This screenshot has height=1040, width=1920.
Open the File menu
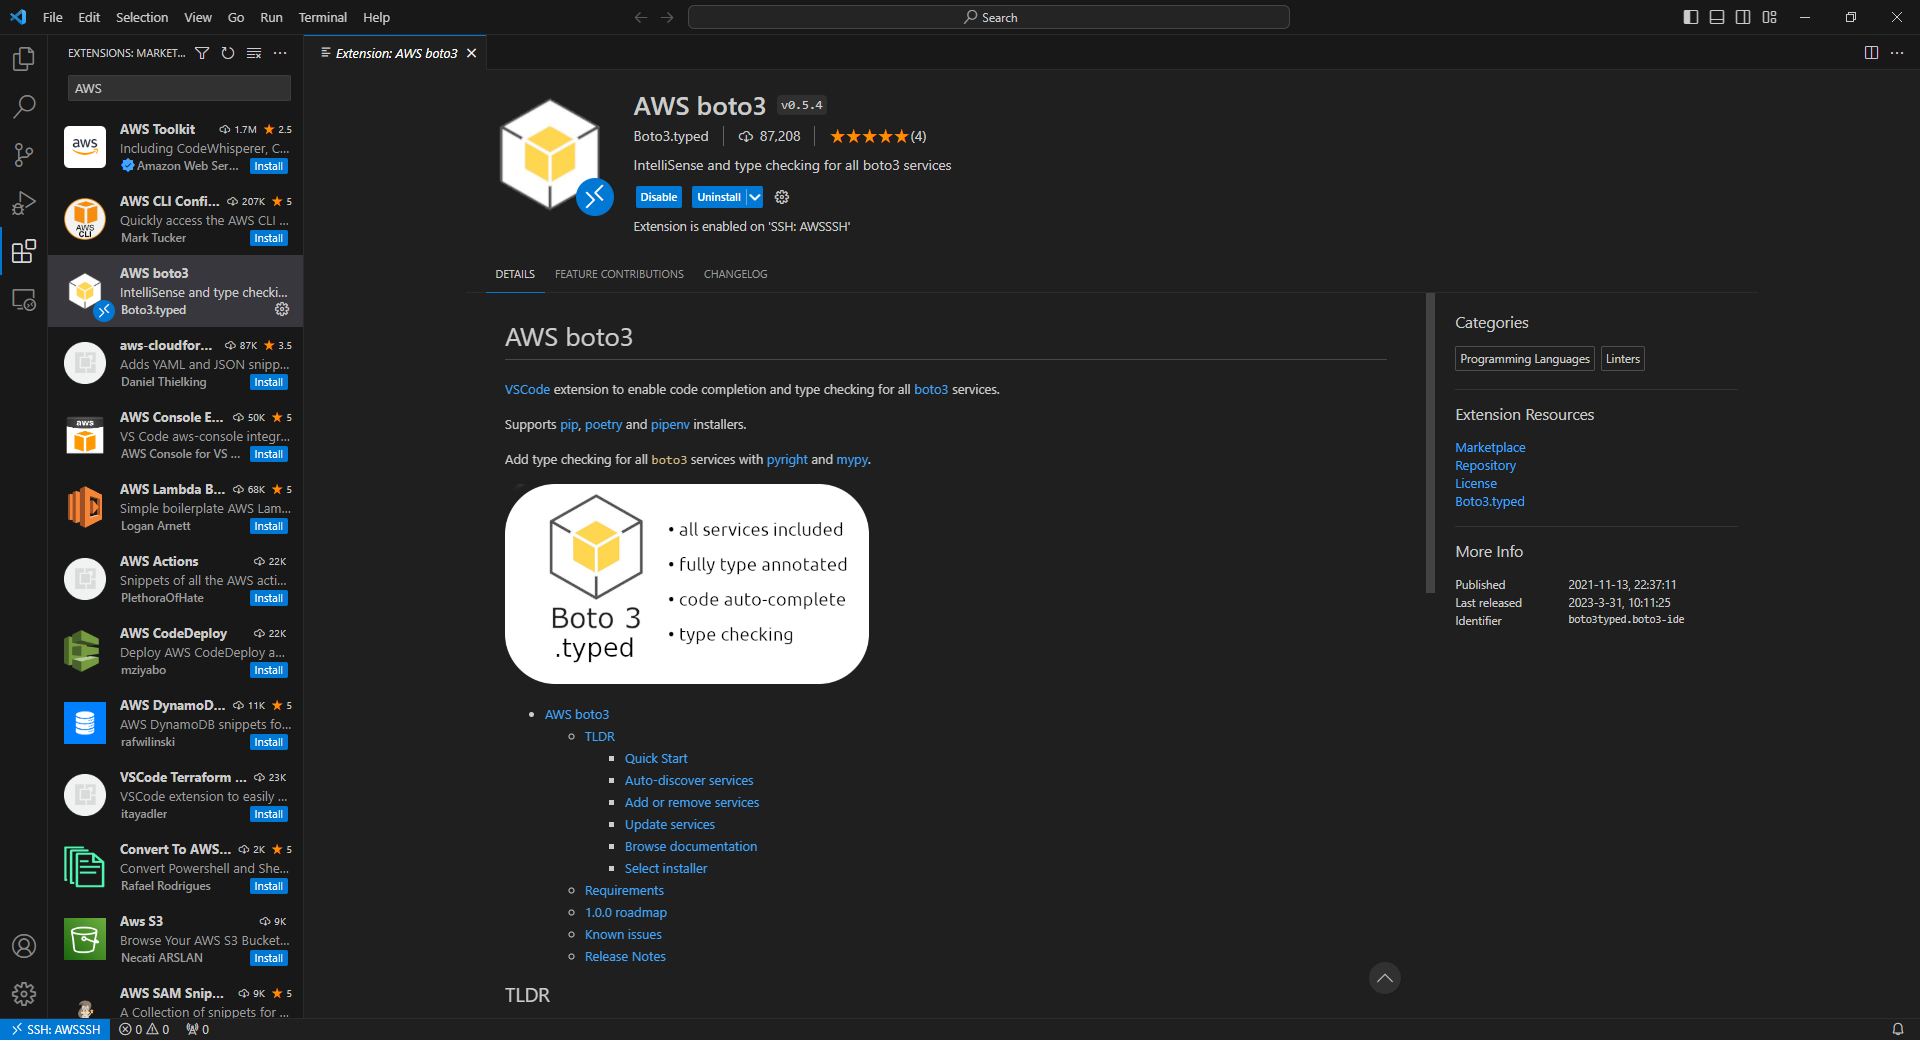pos(53,17)
